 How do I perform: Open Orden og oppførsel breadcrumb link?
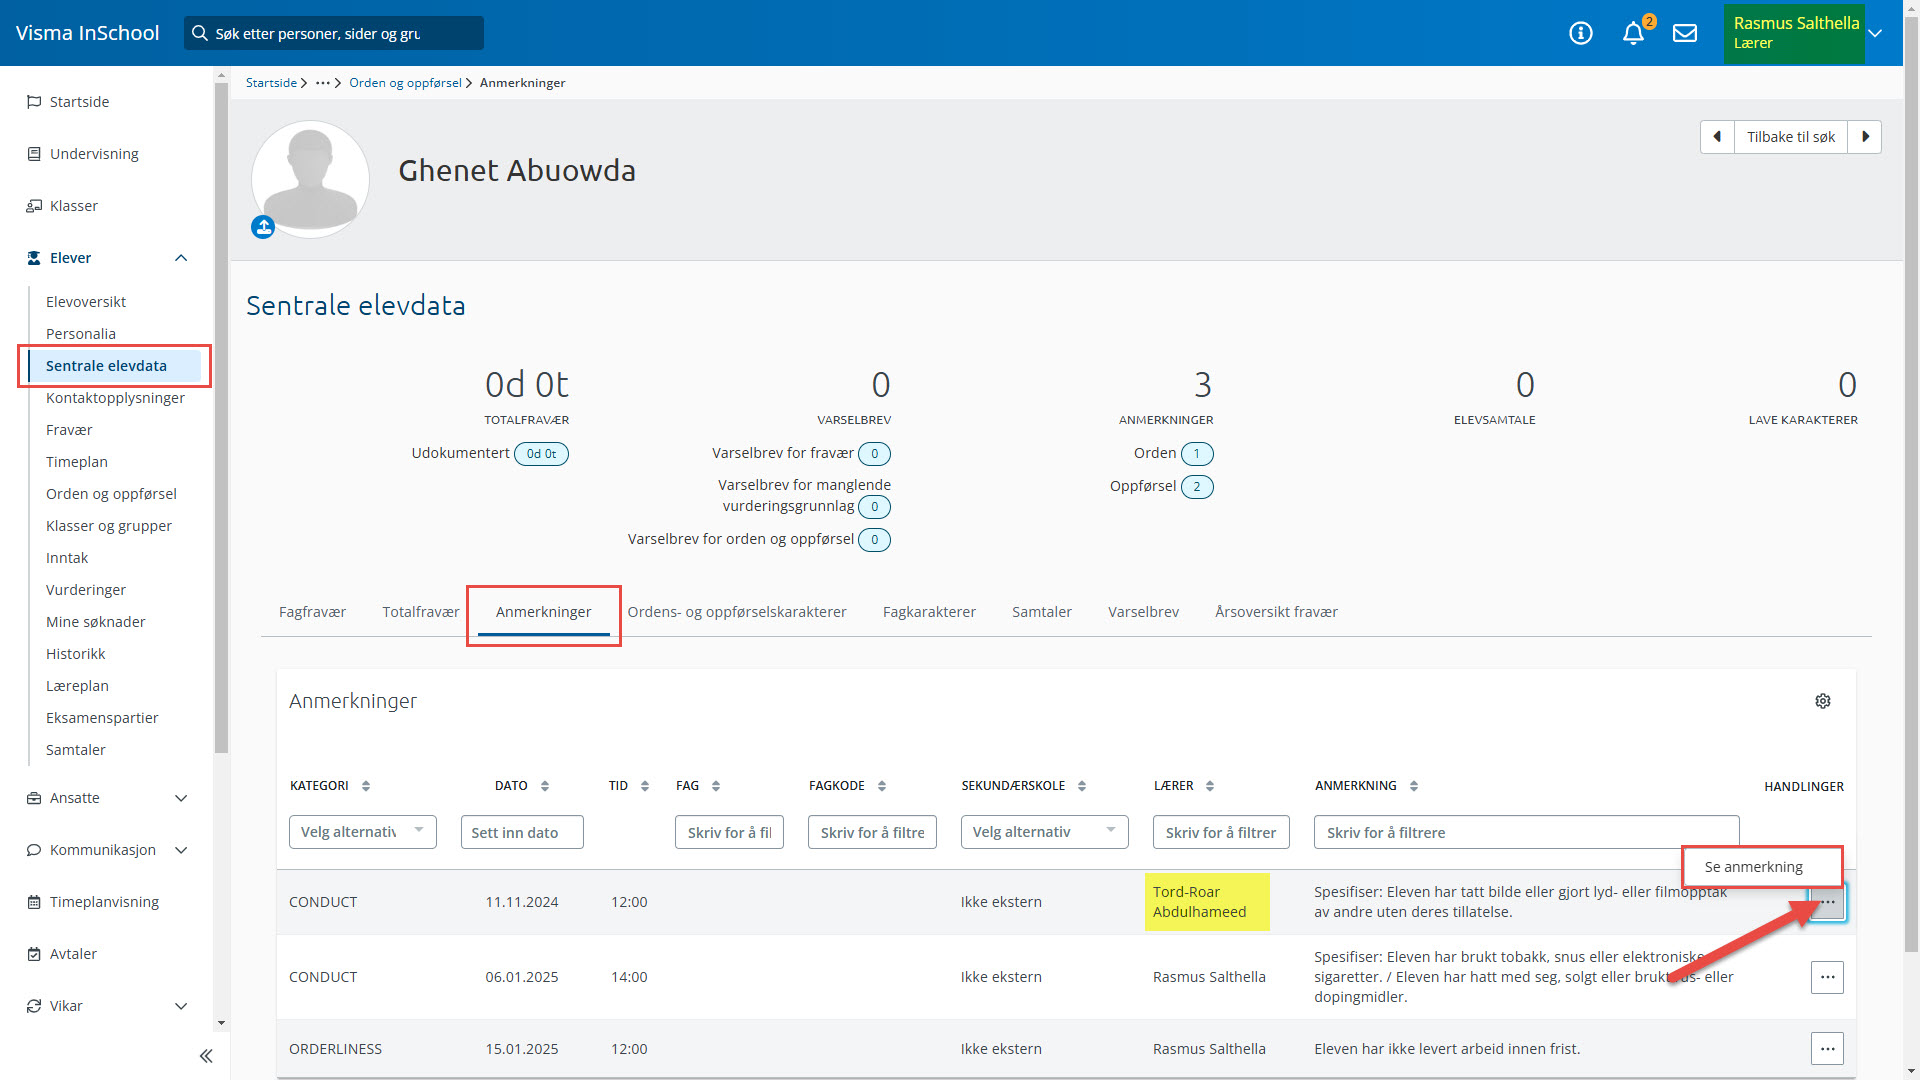pyautogui.click(x=405, y=83)
